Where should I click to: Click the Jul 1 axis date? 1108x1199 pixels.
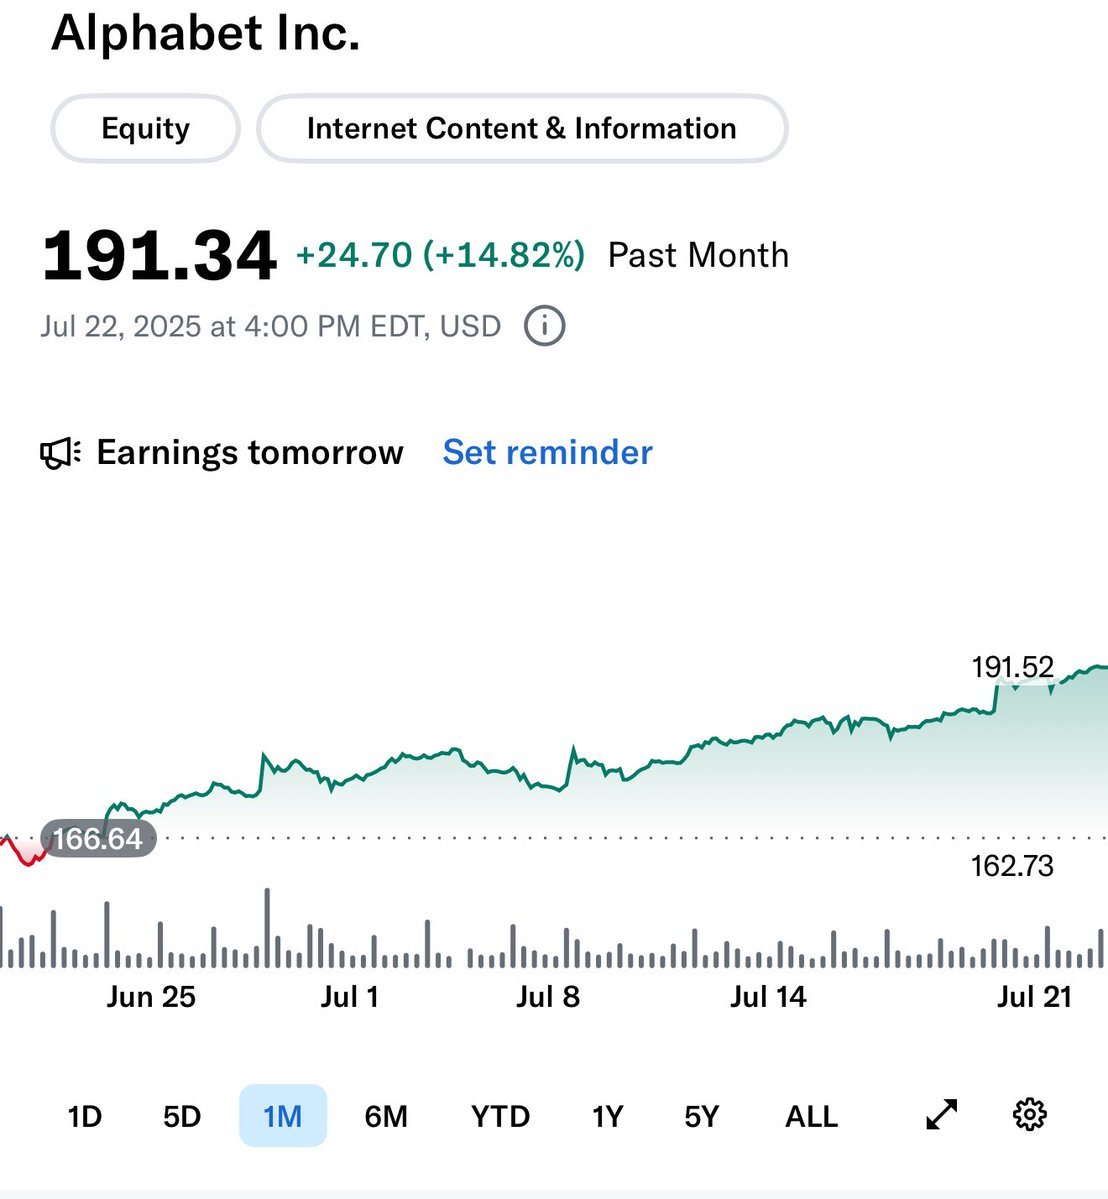pos(349,997)
